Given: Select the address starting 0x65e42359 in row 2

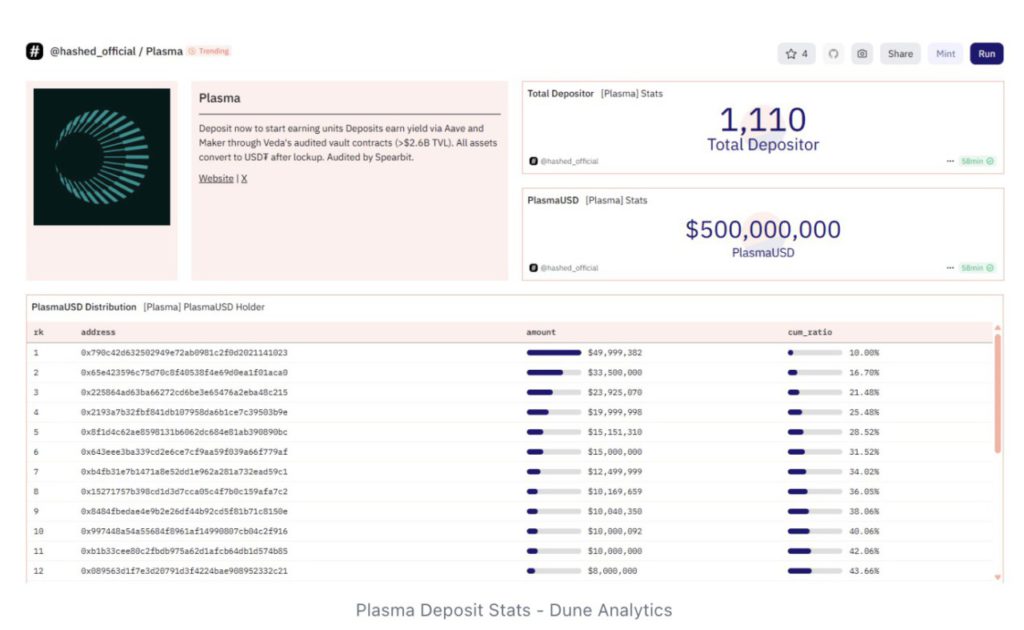Looking at the screenshot, I should [x=184, y=372].
